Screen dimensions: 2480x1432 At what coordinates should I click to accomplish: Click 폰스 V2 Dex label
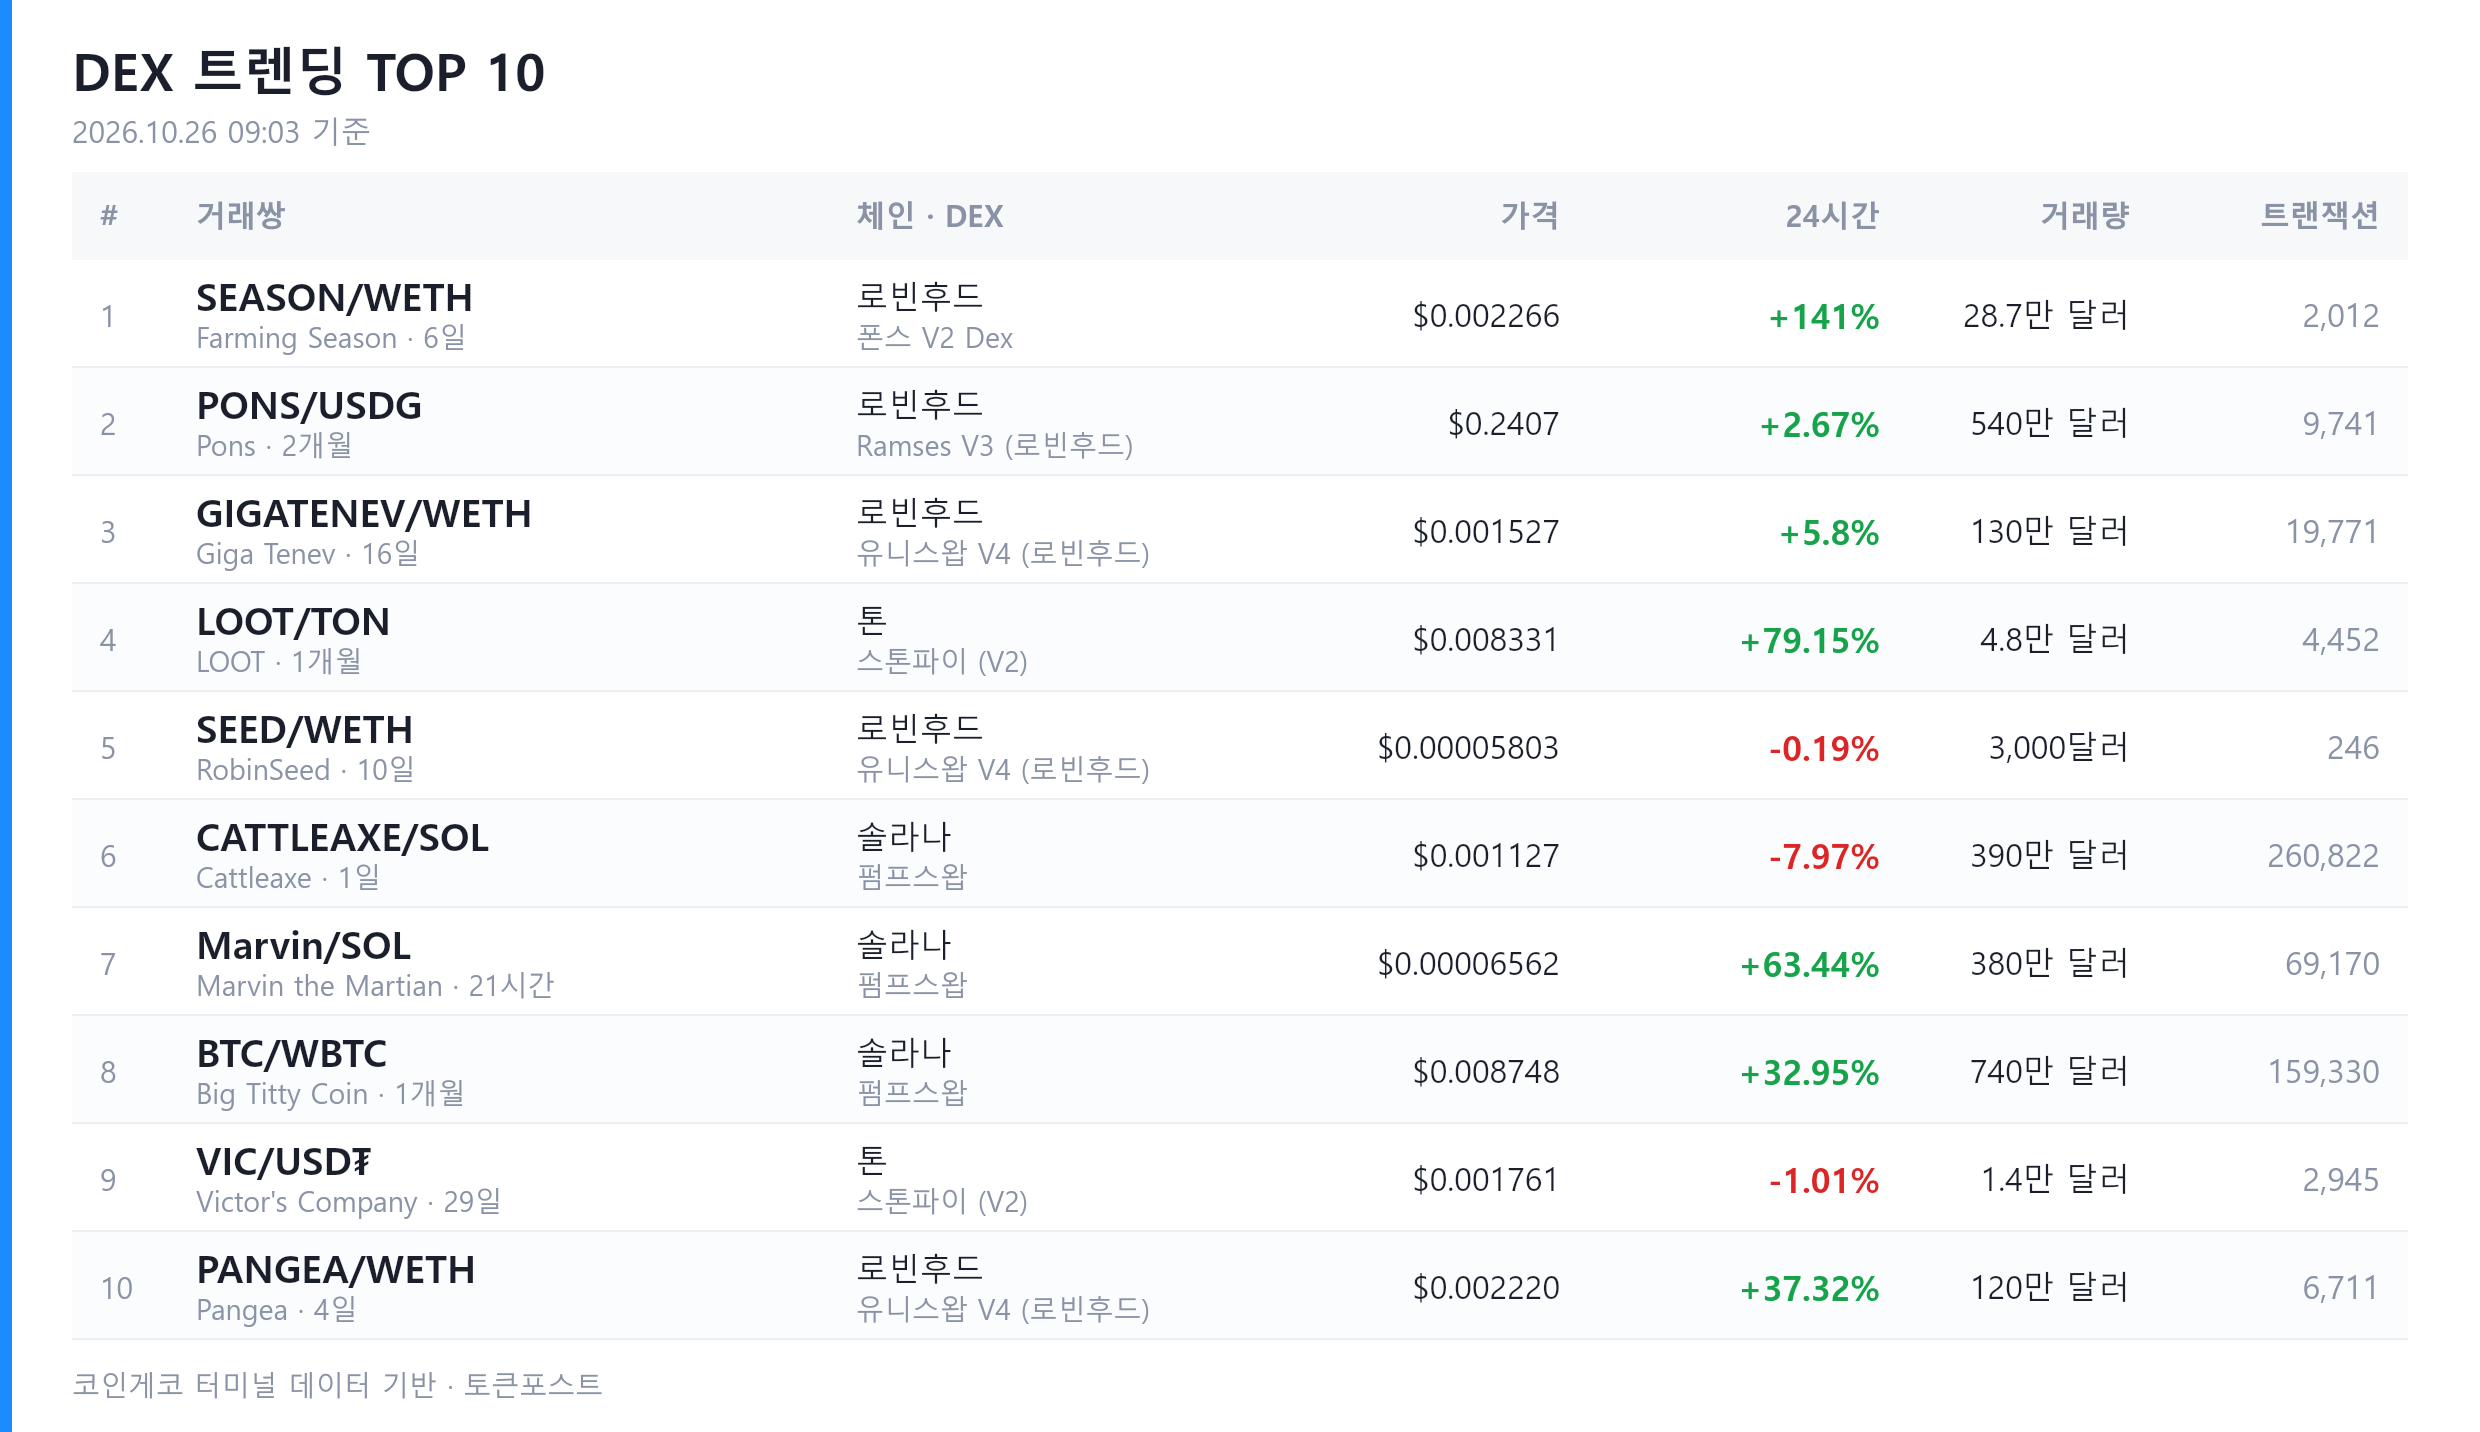tap(935, 338)
